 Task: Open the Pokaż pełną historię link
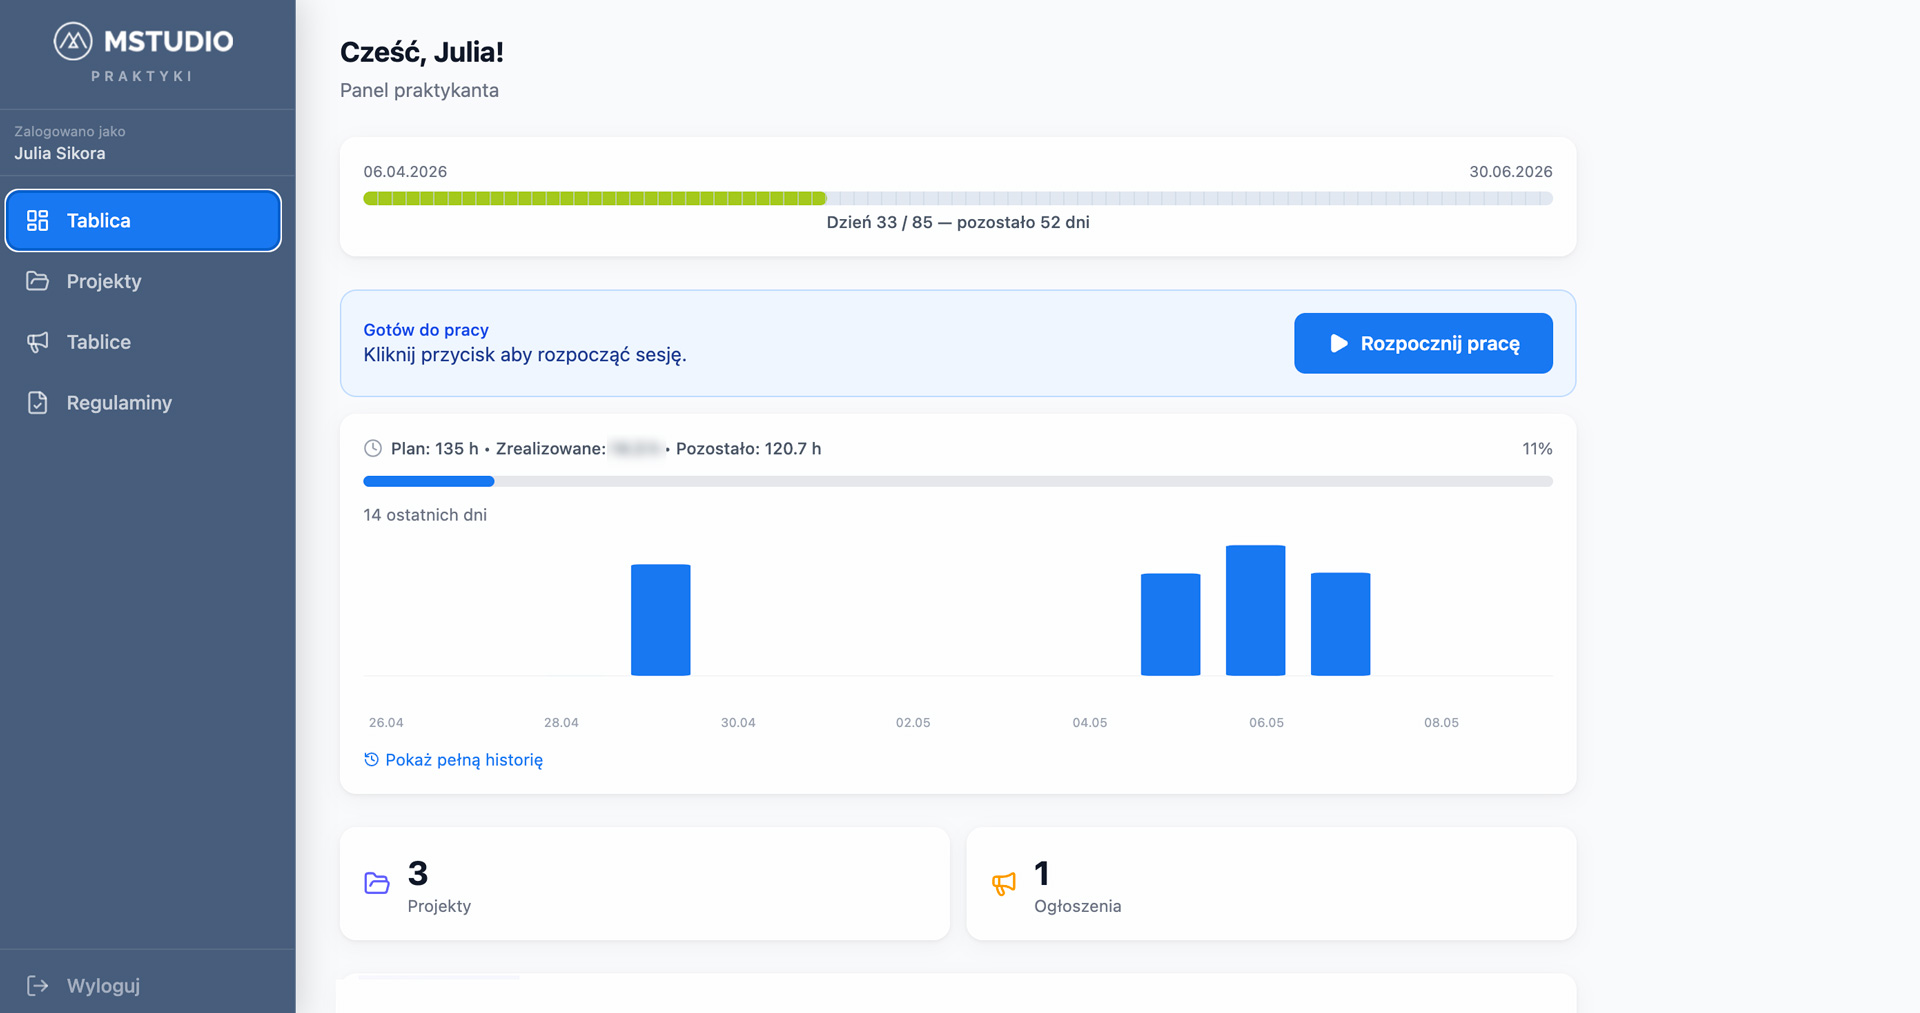[x=464, y=760]
